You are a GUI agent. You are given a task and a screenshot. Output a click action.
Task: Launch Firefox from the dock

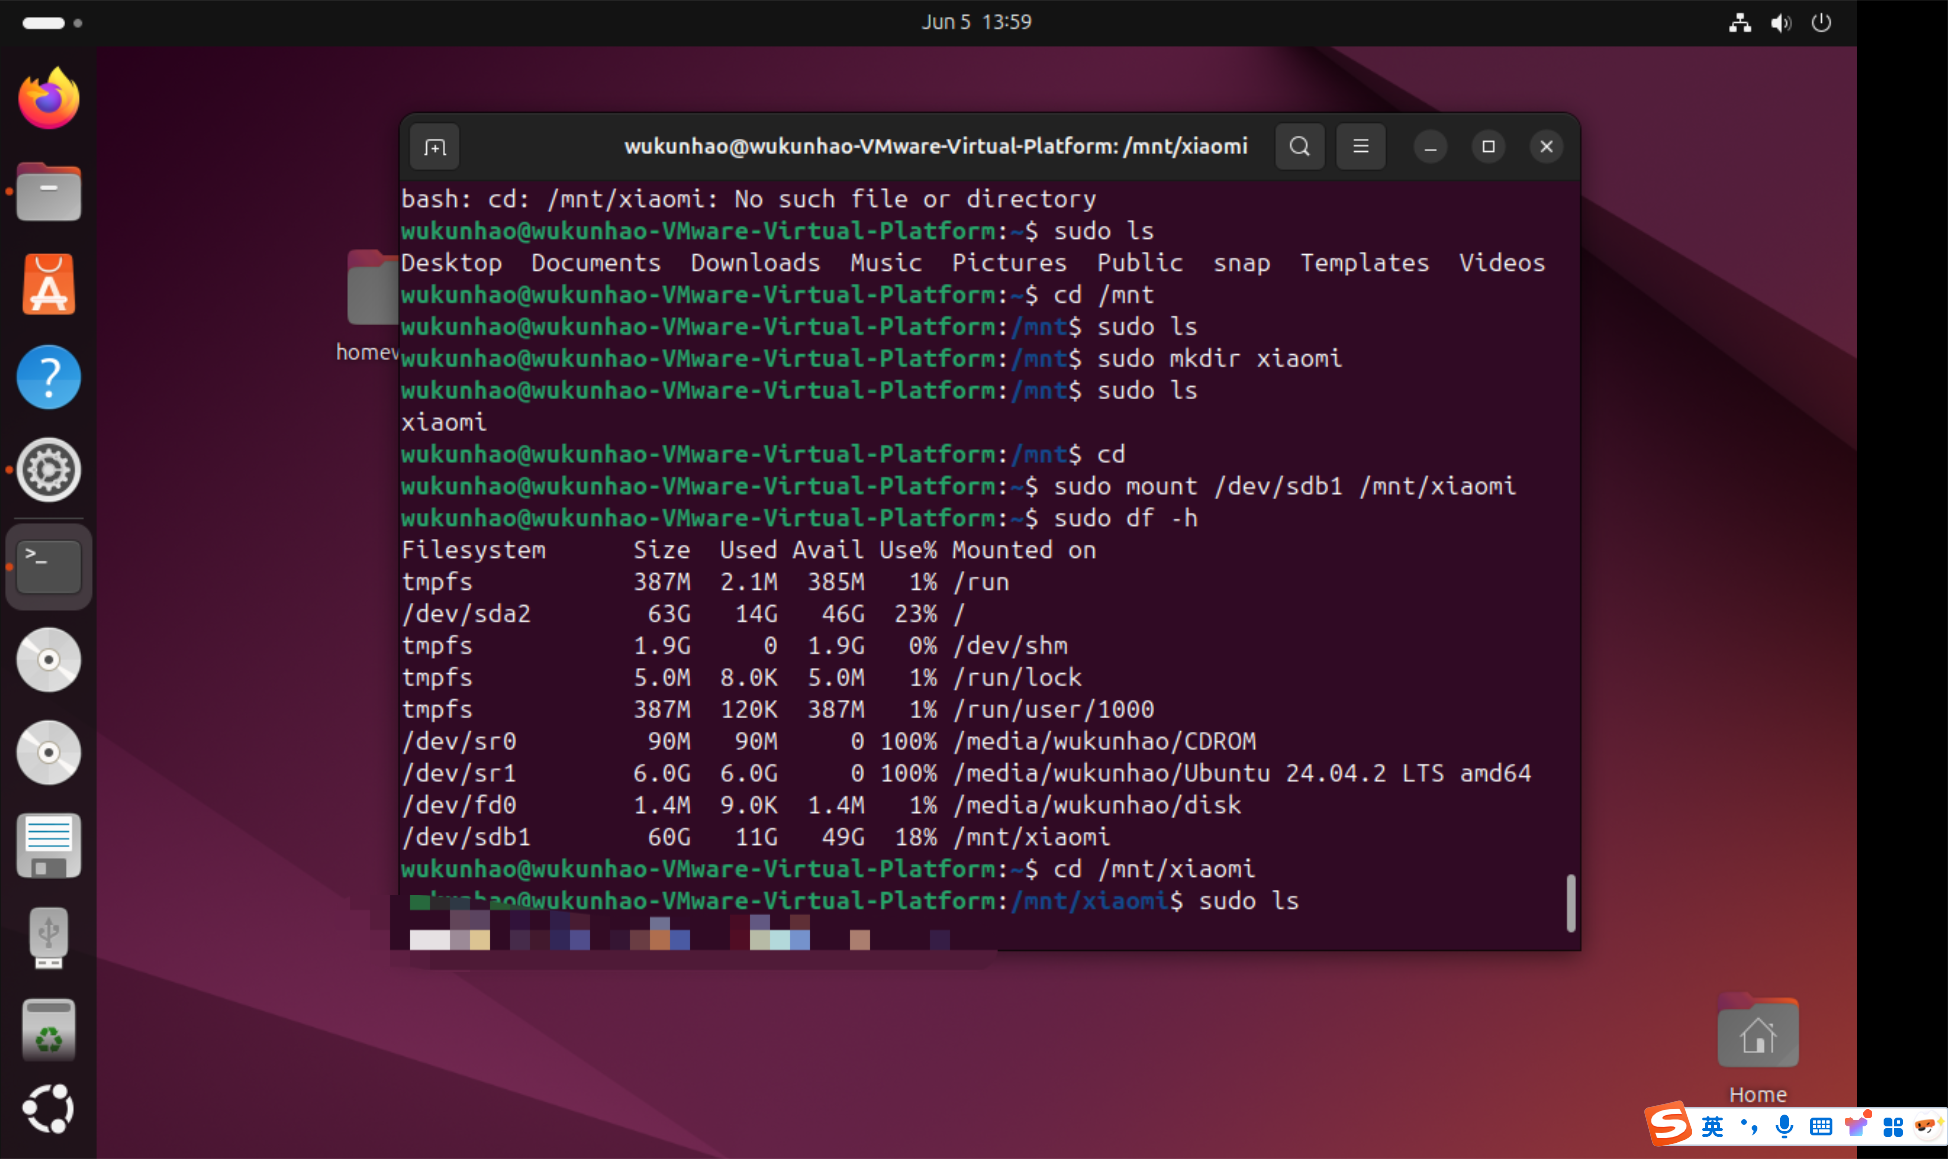[48, 99]
